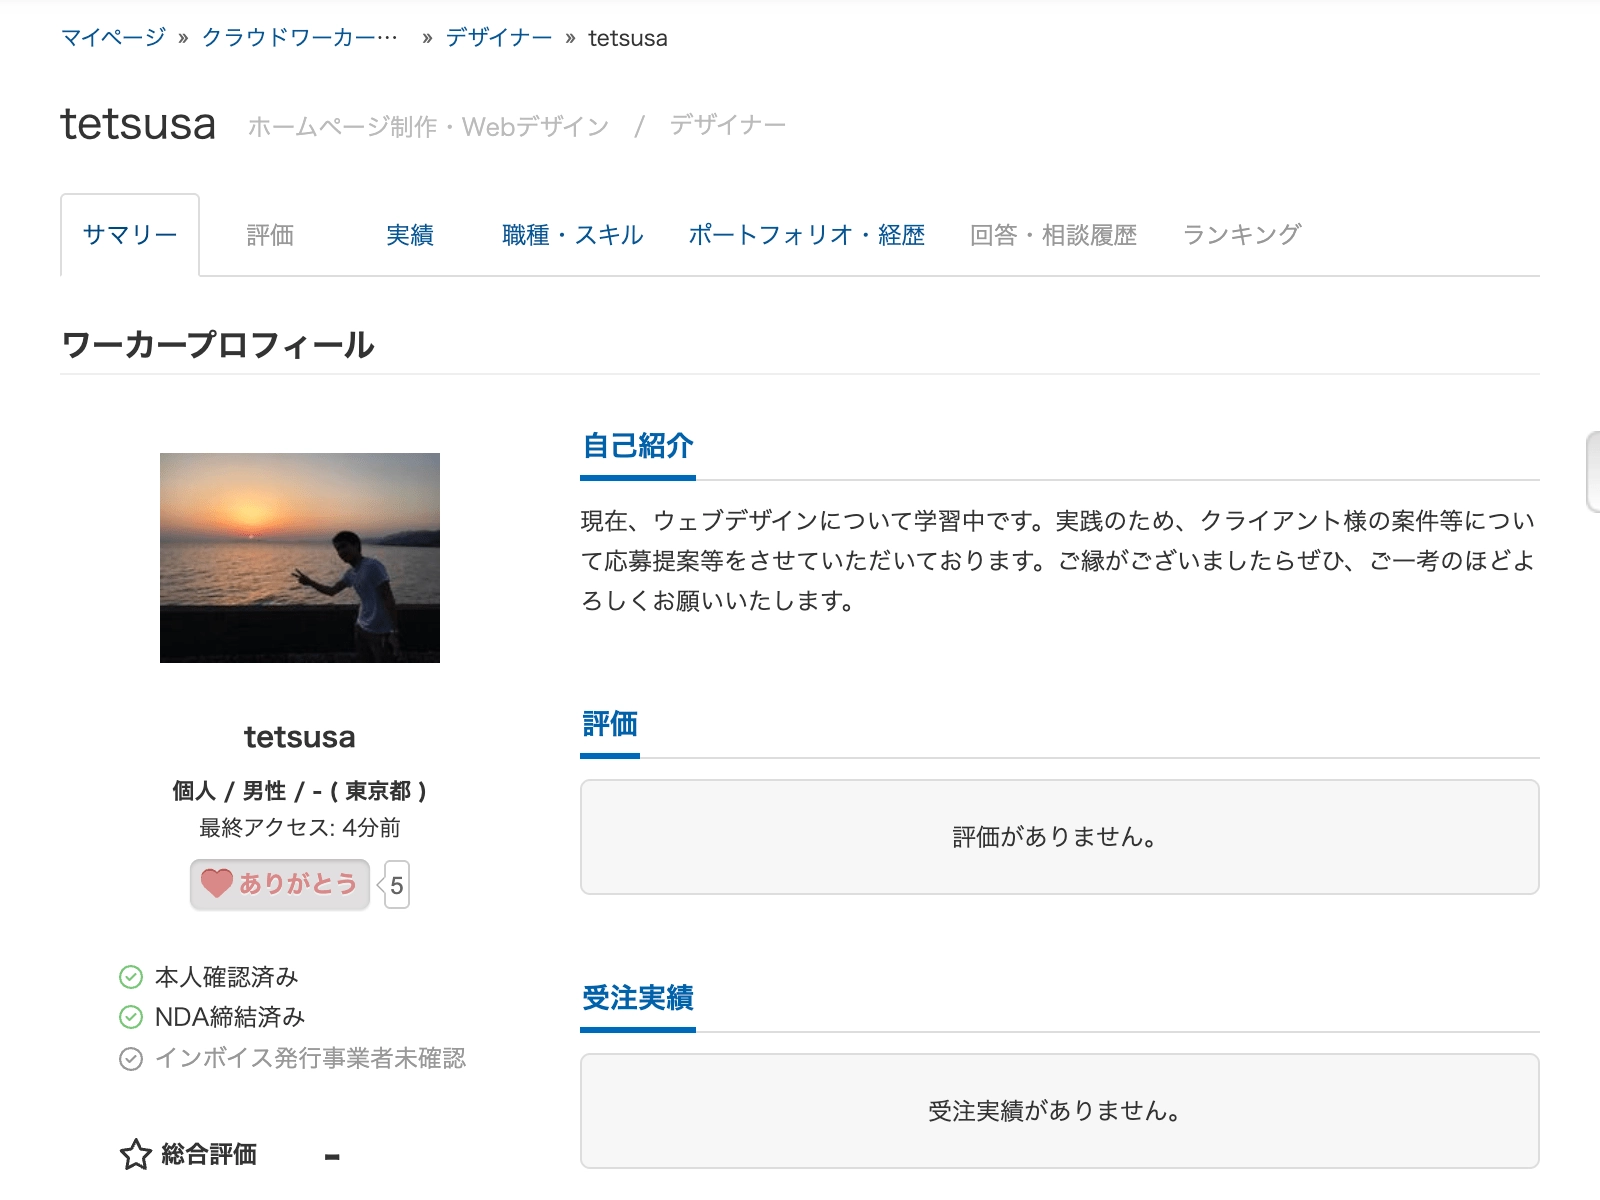Switch to the ランキング tab

point(1241,235)
